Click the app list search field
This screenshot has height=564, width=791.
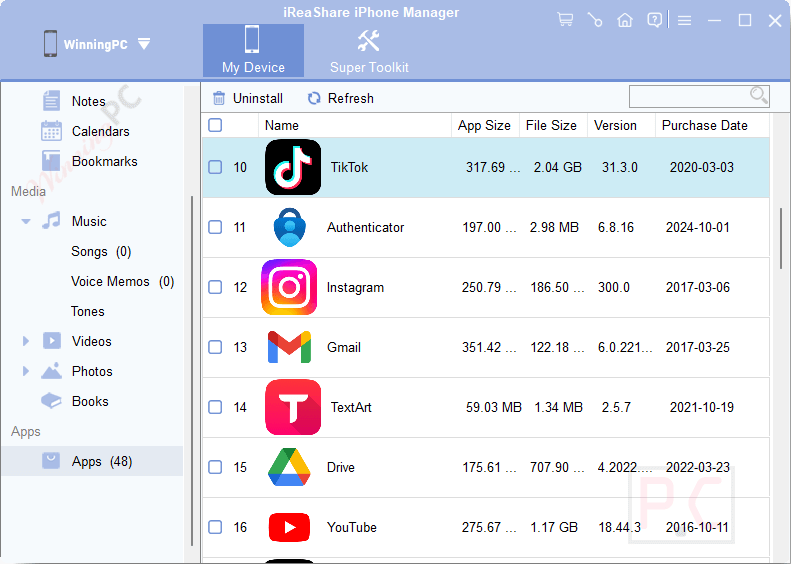pos(699,96)
